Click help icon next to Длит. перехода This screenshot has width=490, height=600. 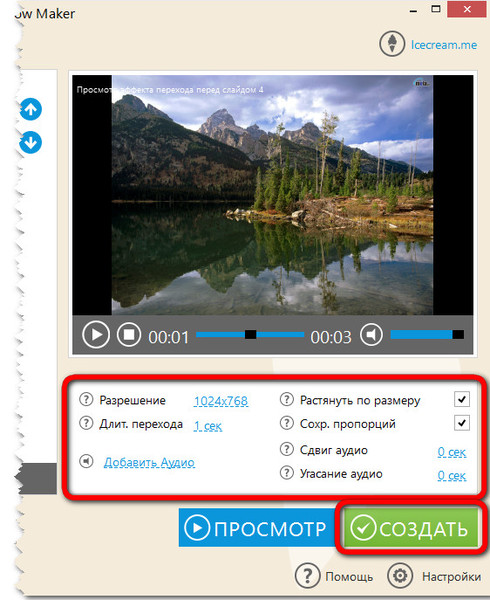pyautogui.click(x=86, y=423)
